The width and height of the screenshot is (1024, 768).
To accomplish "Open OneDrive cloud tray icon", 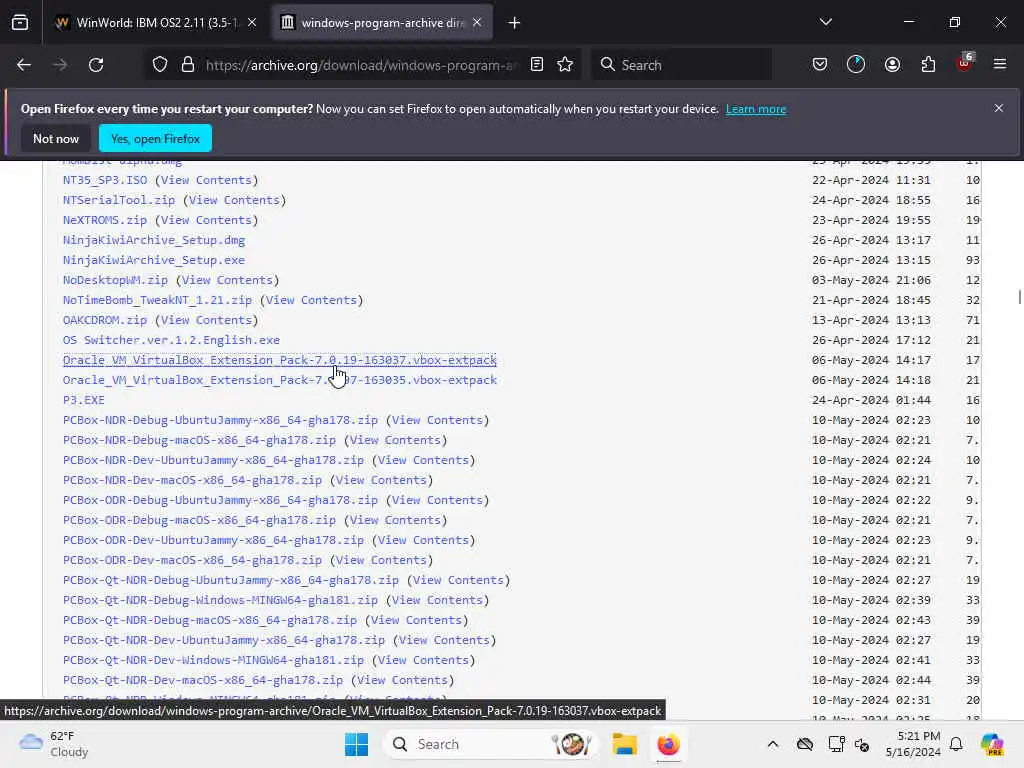I will coord(805,744).
